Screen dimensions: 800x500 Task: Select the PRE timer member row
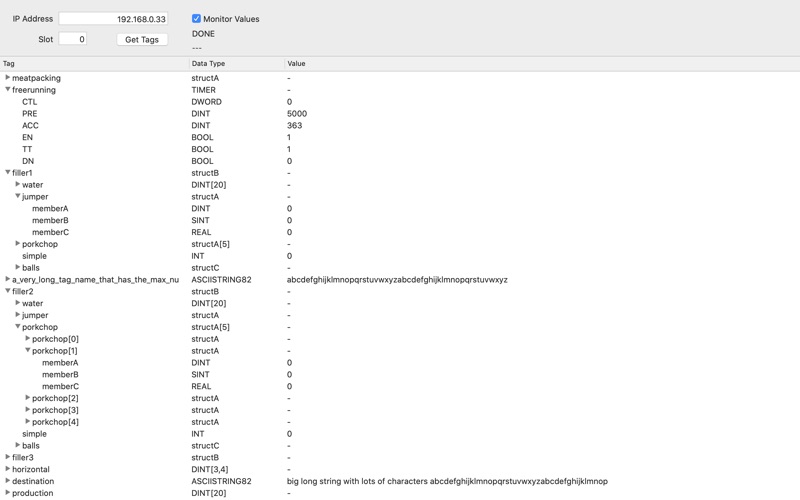click(x=400, y=113)
